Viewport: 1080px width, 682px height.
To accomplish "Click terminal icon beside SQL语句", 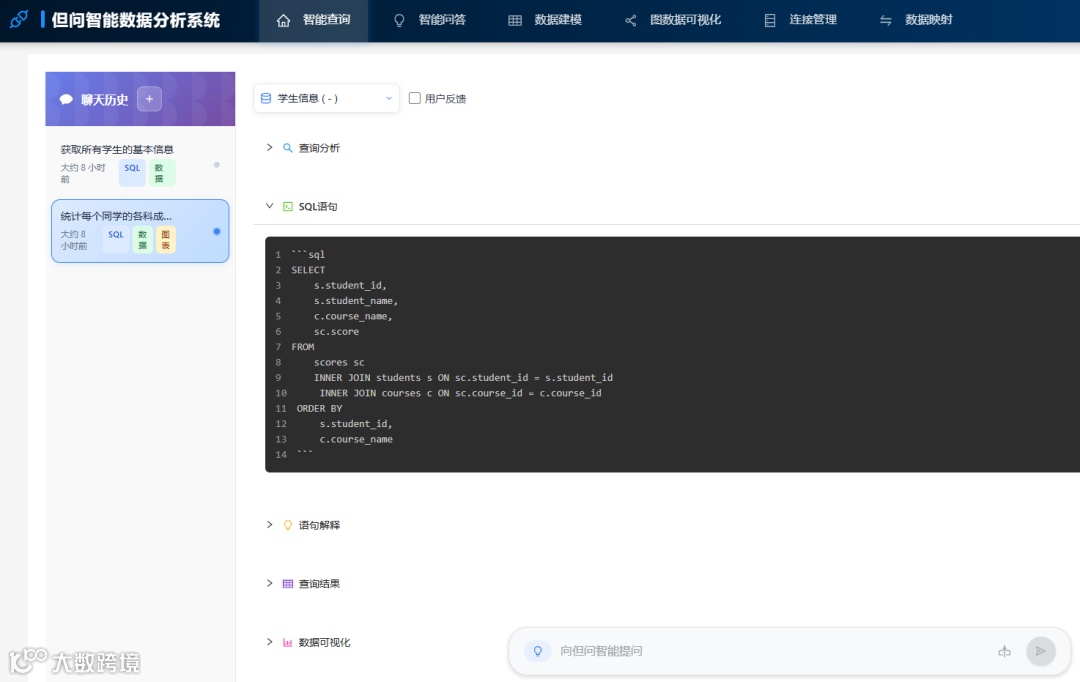I will 288,206.
